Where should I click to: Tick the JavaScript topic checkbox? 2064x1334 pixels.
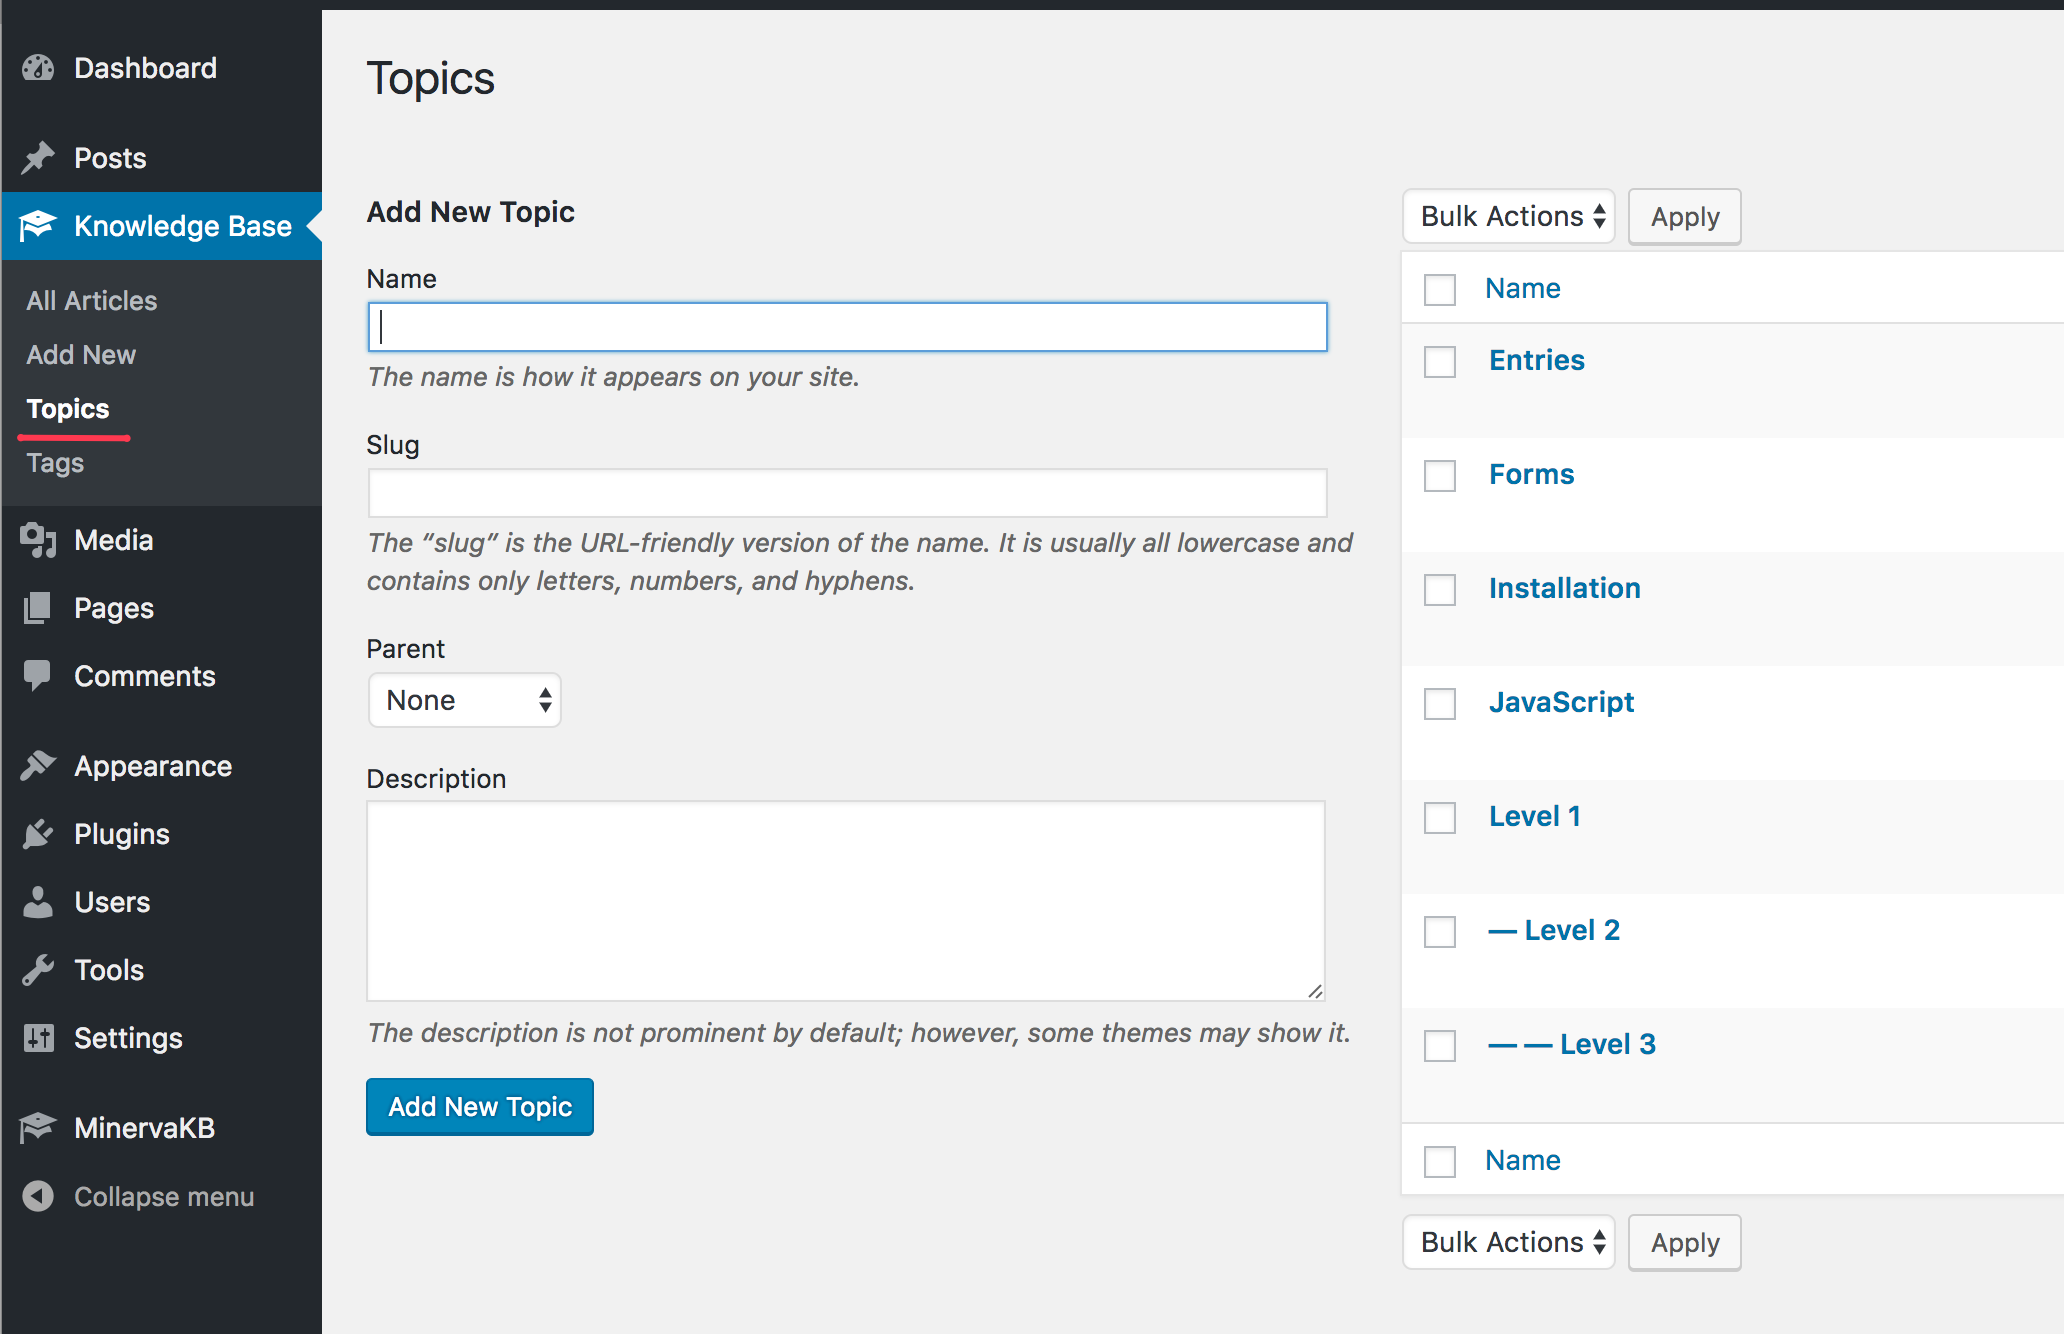1440,704
